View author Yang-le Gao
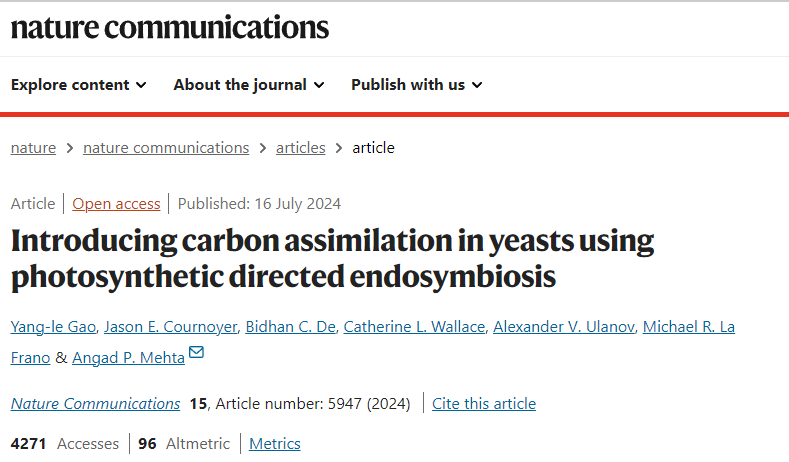The width and height of the screenshot is (789, 462). [x=50, y=327]
